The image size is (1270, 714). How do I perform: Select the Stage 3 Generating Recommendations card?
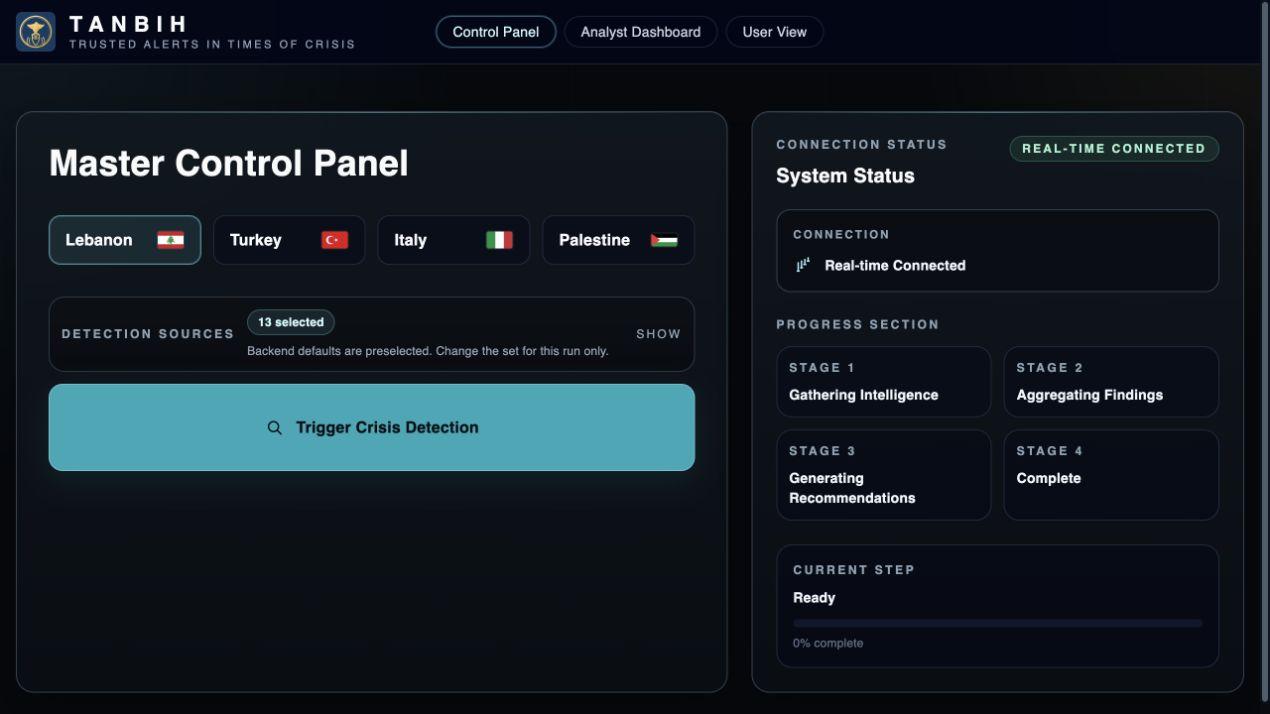[x=884, y=475]
